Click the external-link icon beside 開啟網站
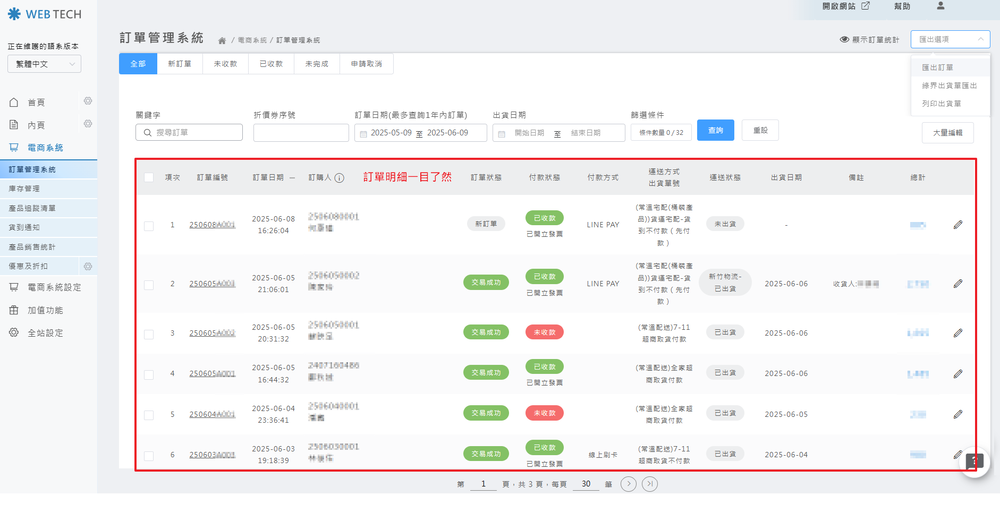This screenshot has height=521, width=1000. [865, 6]
